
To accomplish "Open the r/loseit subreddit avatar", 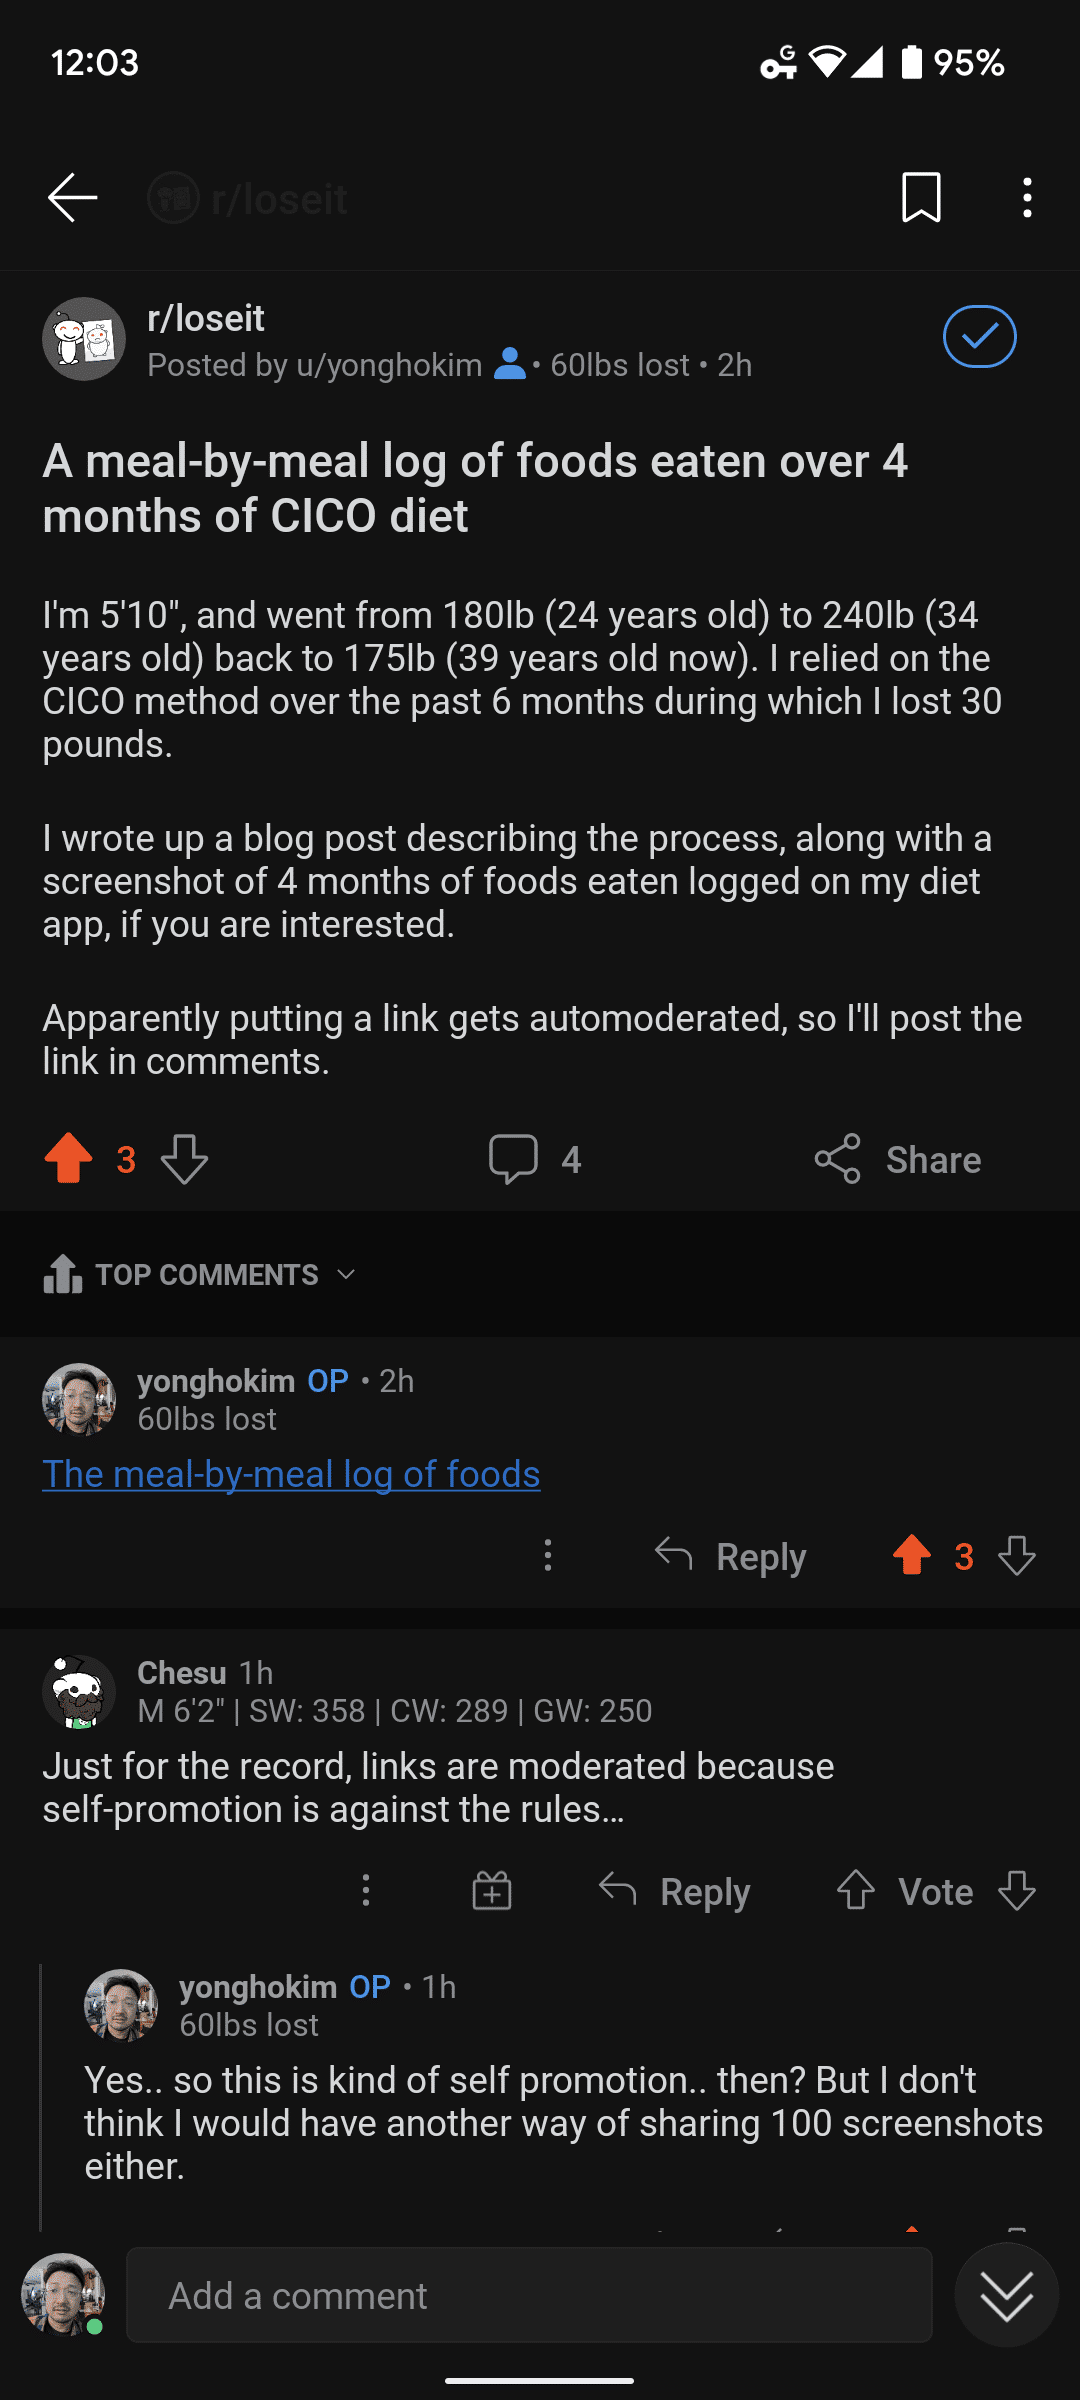I will (x=84, y=339).
